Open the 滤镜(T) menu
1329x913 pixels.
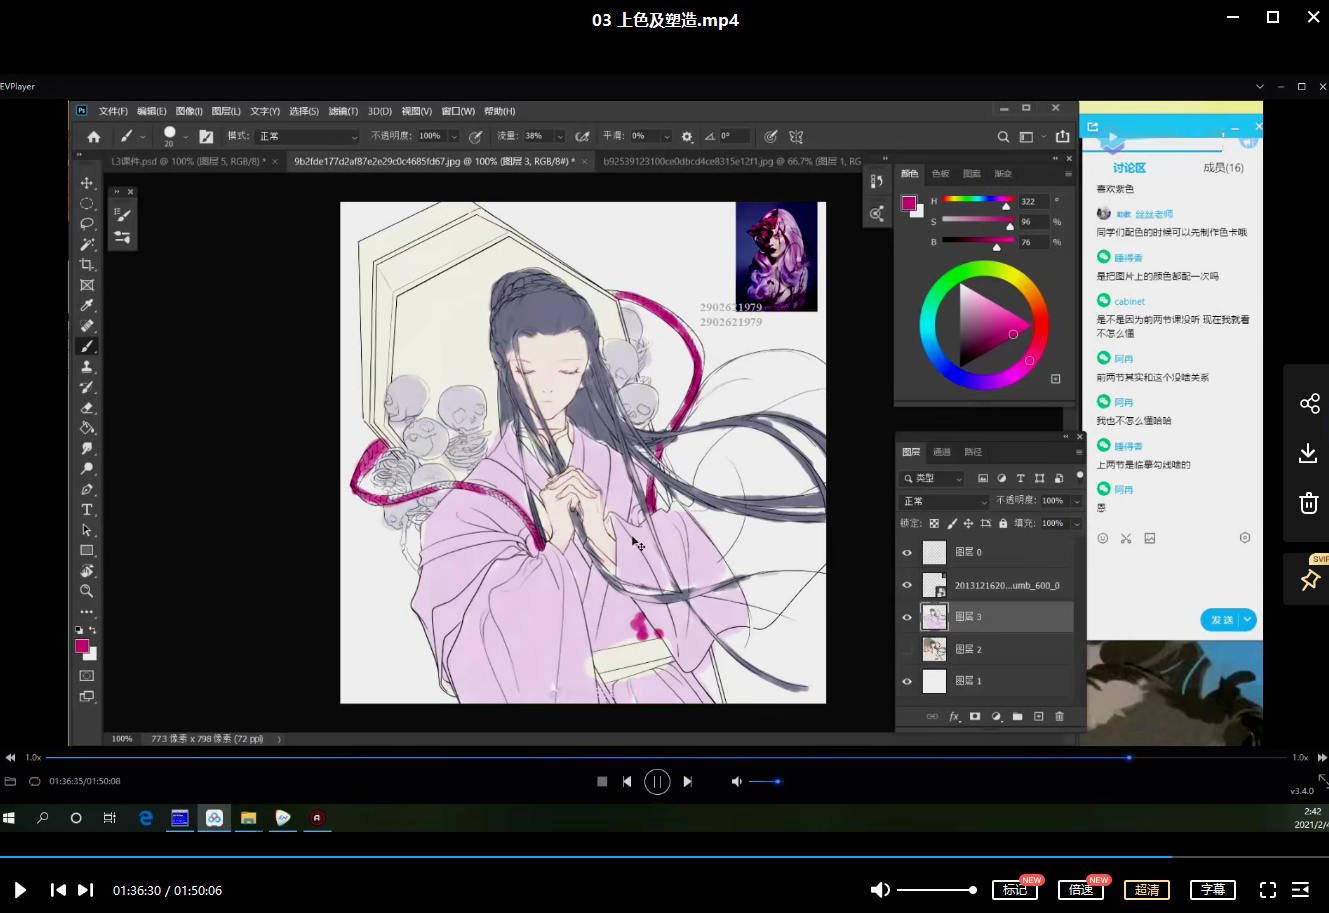343,111
